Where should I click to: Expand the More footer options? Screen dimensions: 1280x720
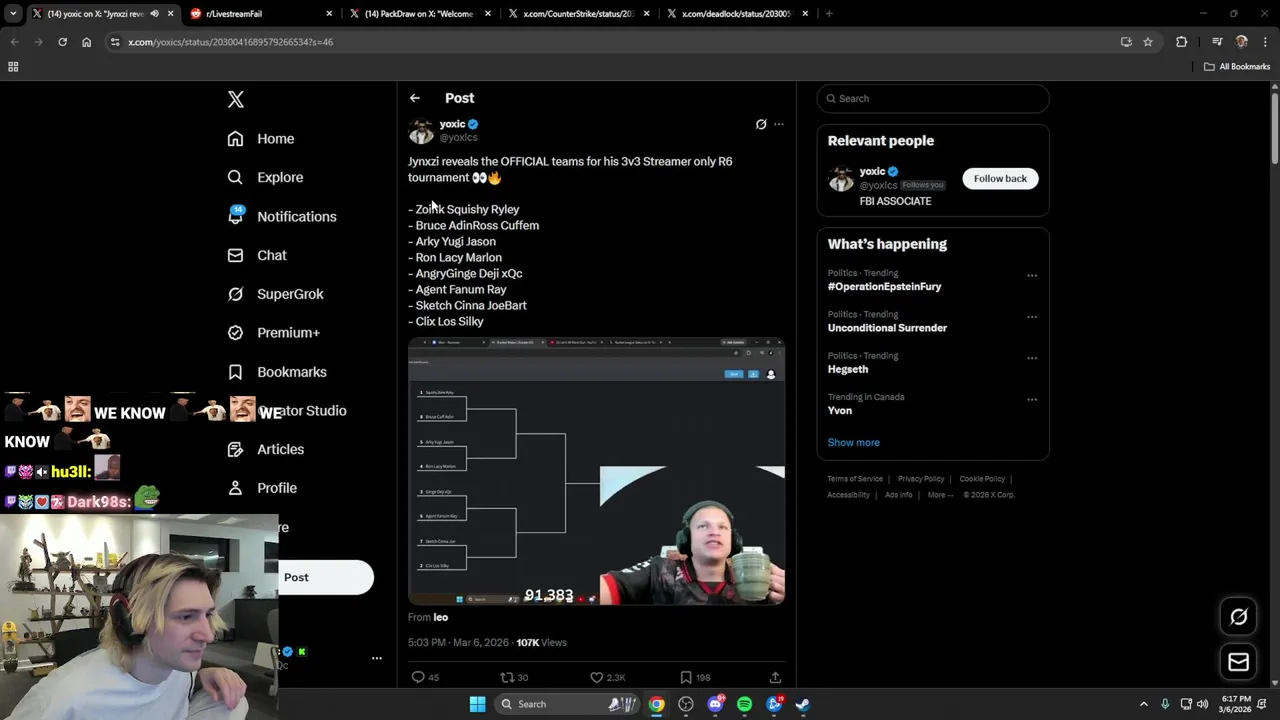[939, 495]
